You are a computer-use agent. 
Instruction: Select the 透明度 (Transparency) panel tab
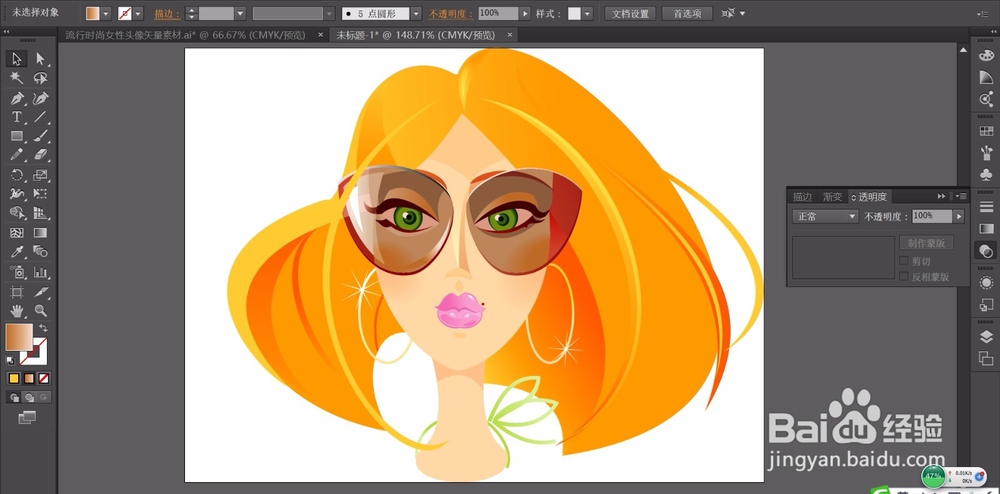[x=871, y=197]
